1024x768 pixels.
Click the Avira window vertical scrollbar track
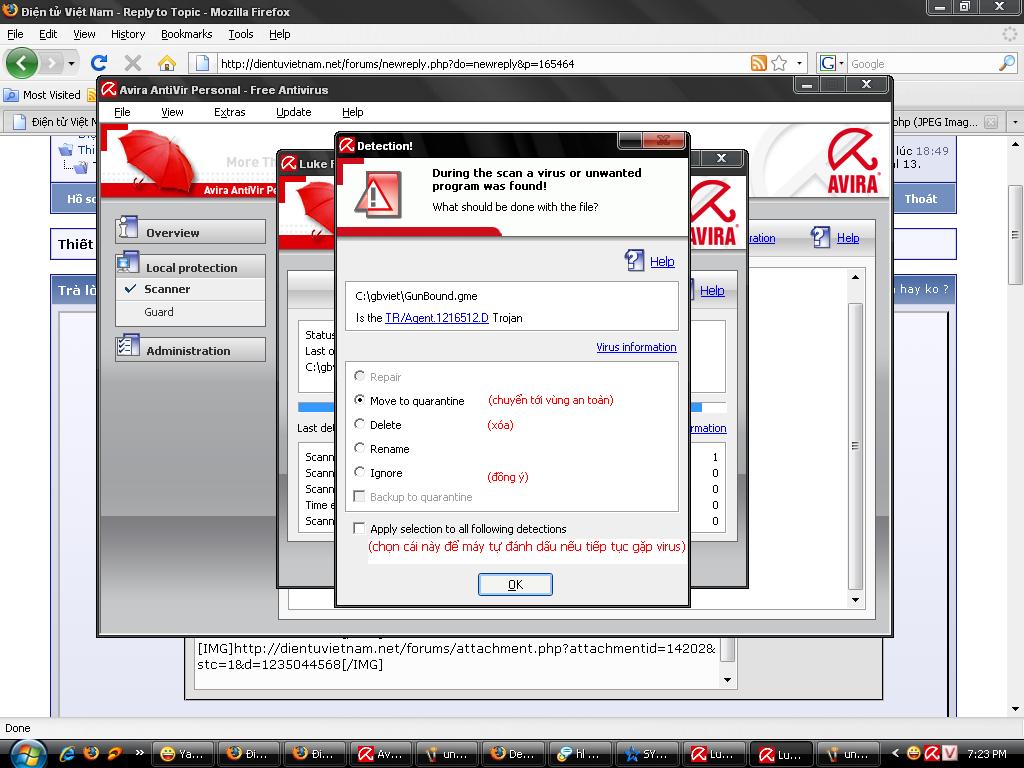click(x=856, y=438)
